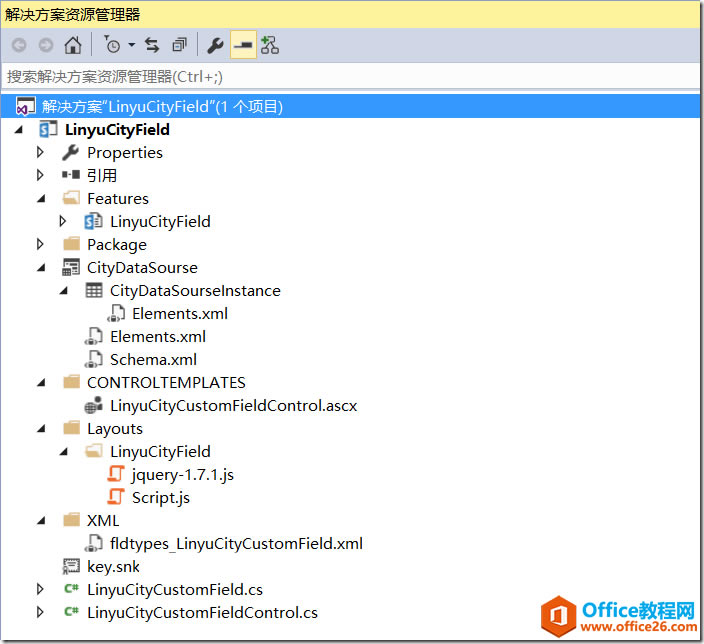
Task: Select the Features folder label
Action: pos(118,198)
